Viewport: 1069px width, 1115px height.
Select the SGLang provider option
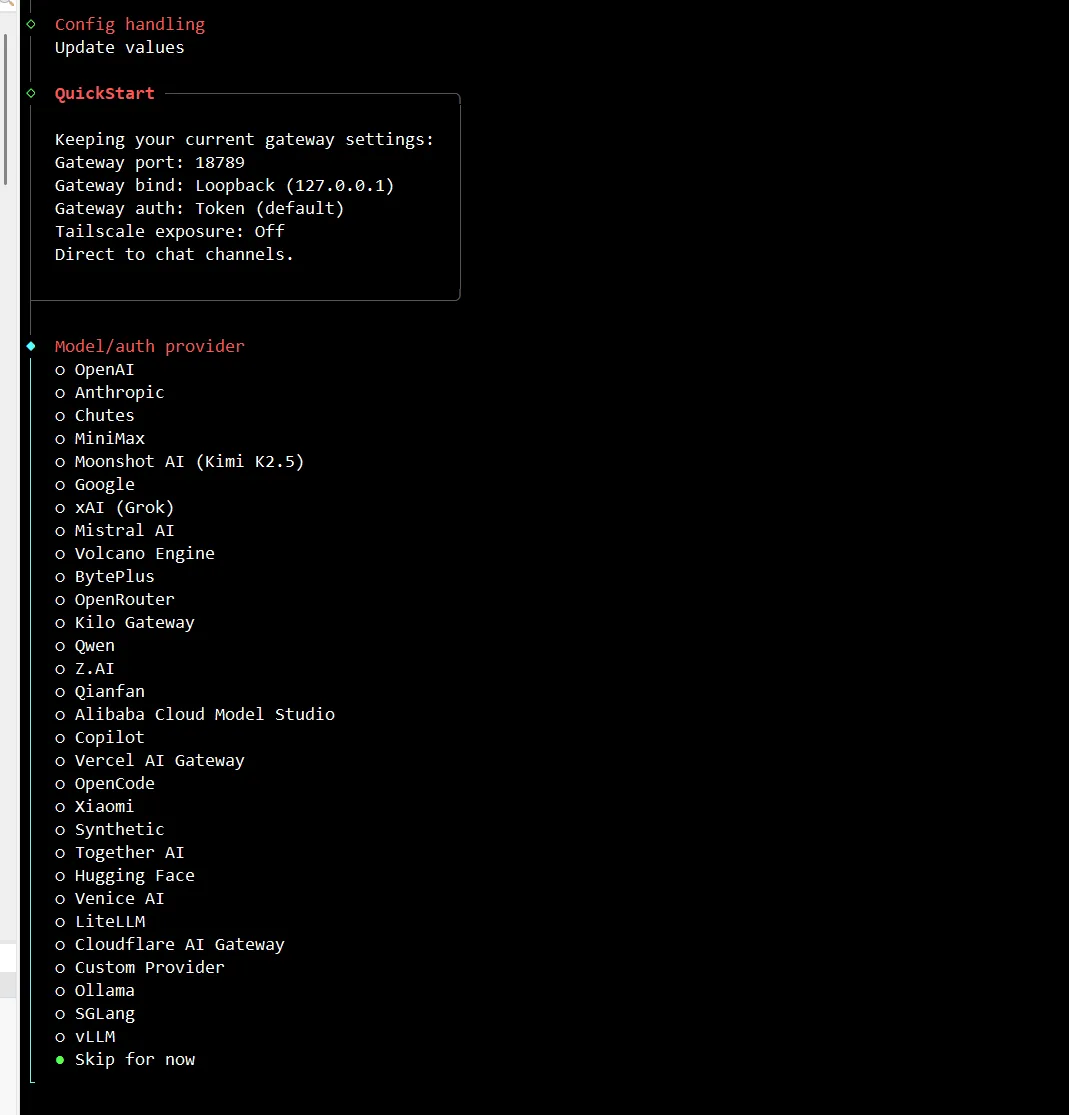tap(95, 1014)
